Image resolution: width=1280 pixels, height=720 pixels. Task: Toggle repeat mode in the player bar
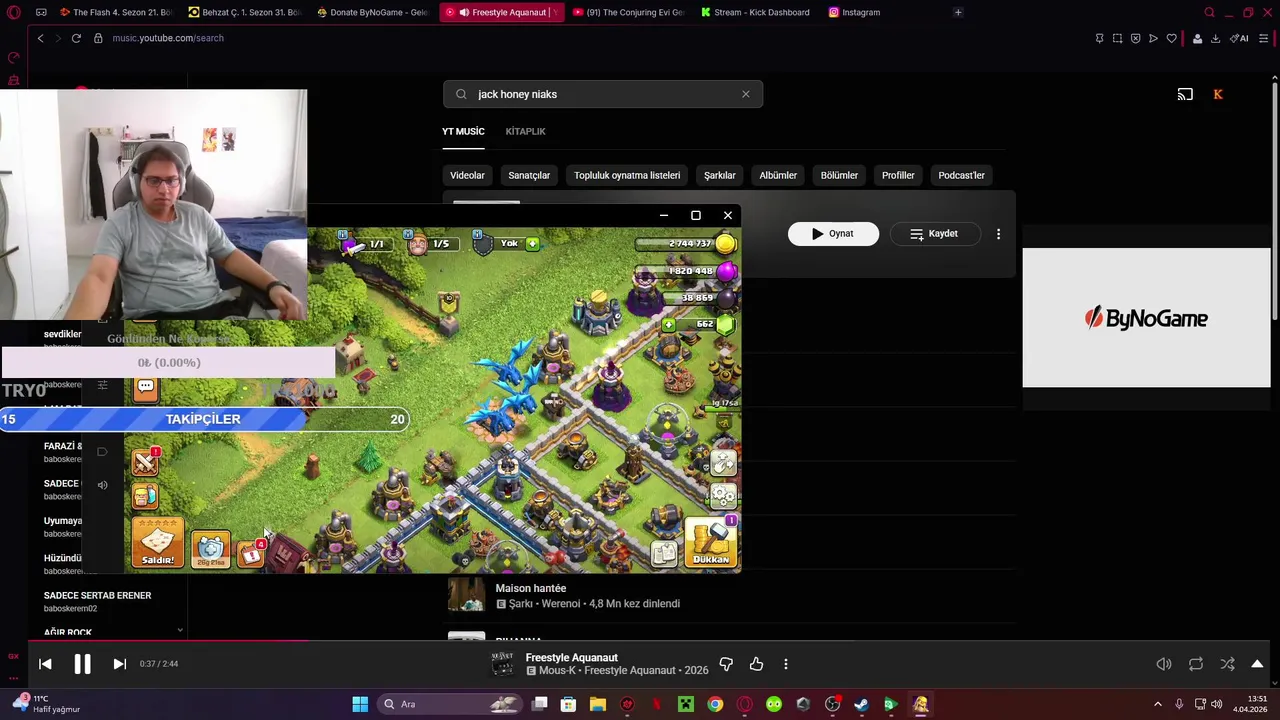click(1196, 664)
